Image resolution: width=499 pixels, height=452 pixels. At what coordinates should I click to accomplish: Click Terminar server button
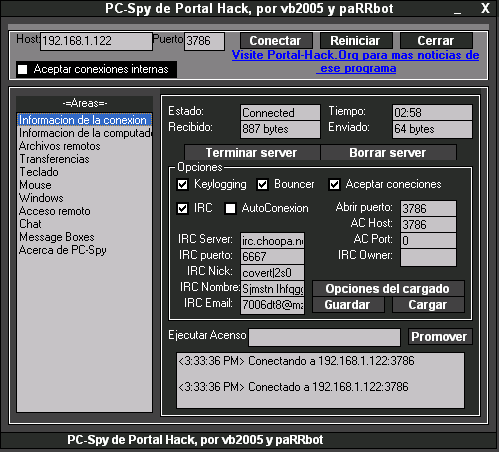coord(252,153)
